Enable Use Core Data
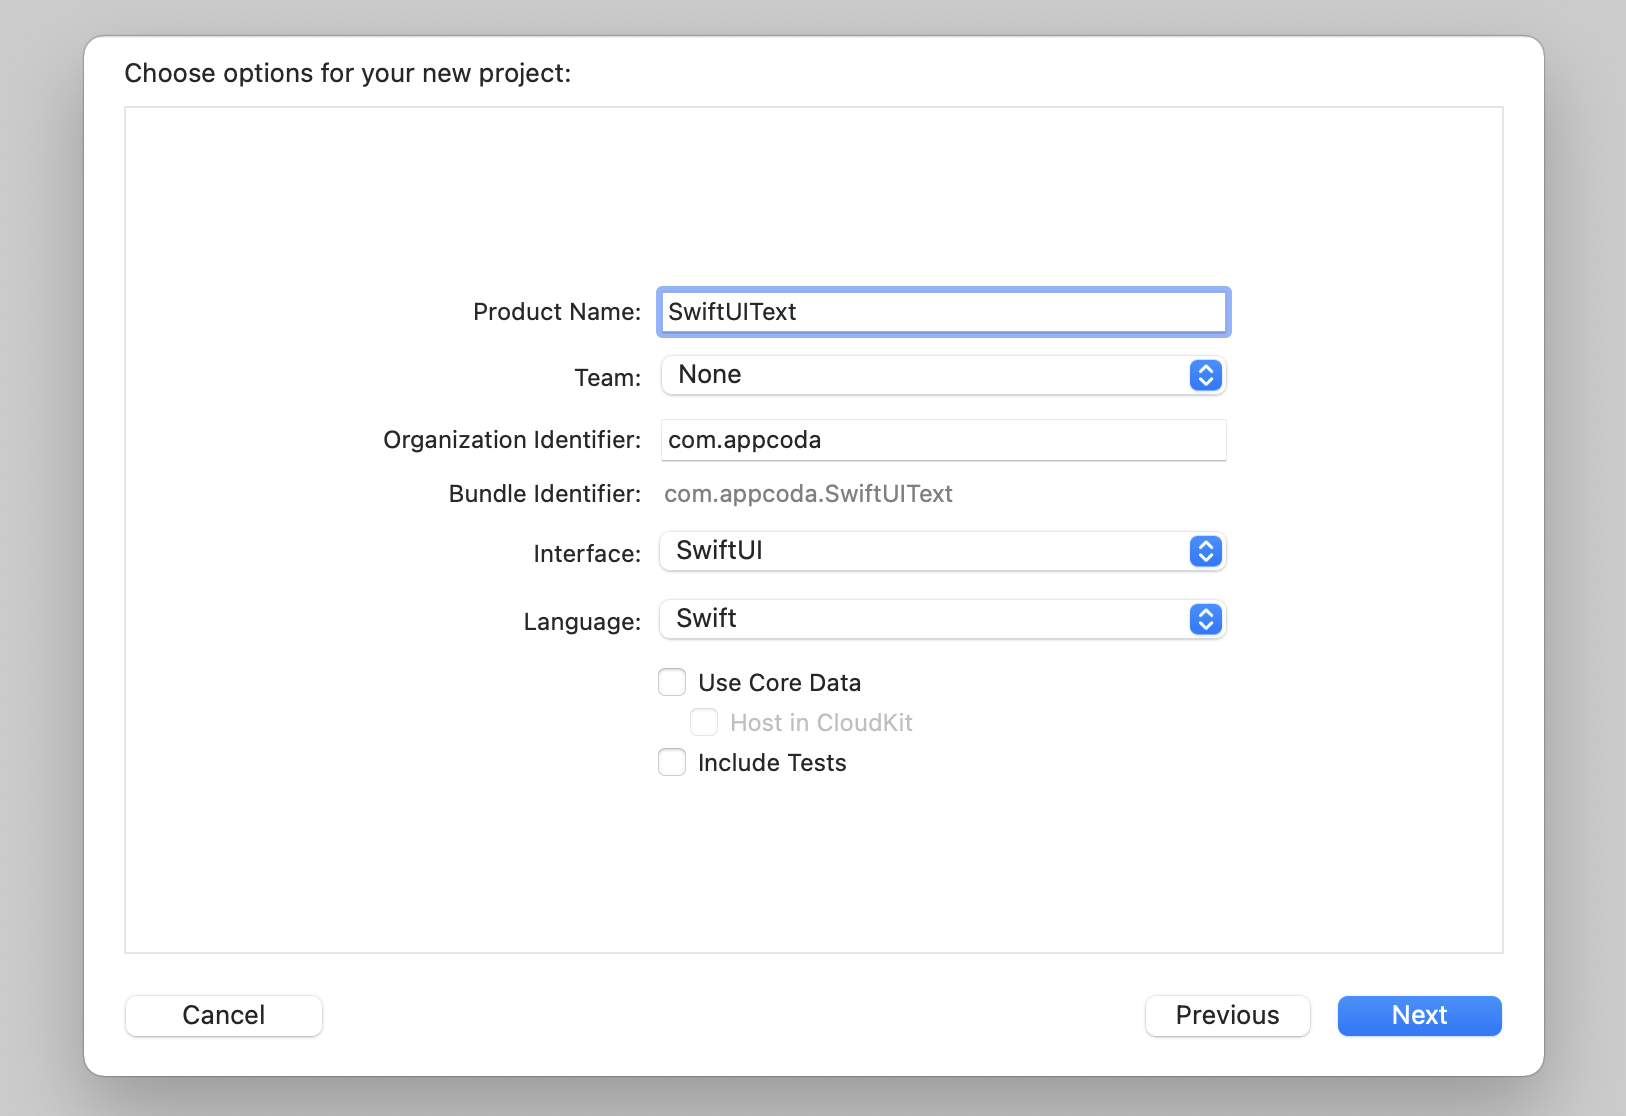The width and height of the screenshot is (1626, 1116). pyautogui.click(x=672, y=681)
